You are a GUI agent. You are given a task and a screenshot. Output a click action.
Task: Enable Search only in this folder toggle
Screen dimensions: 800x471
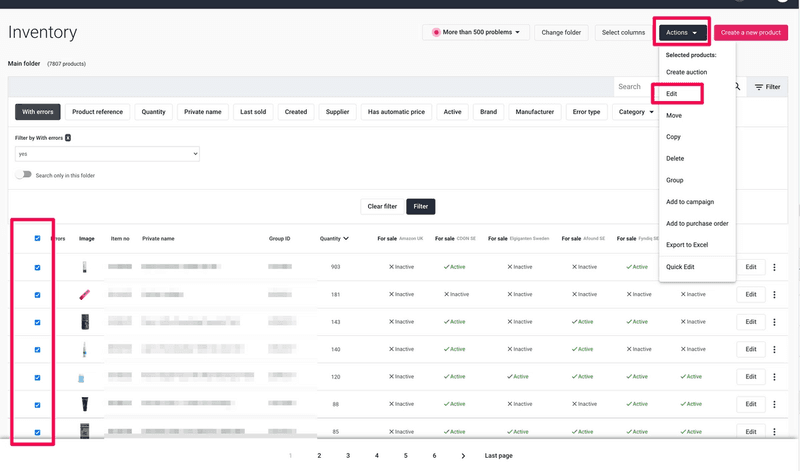23,175
